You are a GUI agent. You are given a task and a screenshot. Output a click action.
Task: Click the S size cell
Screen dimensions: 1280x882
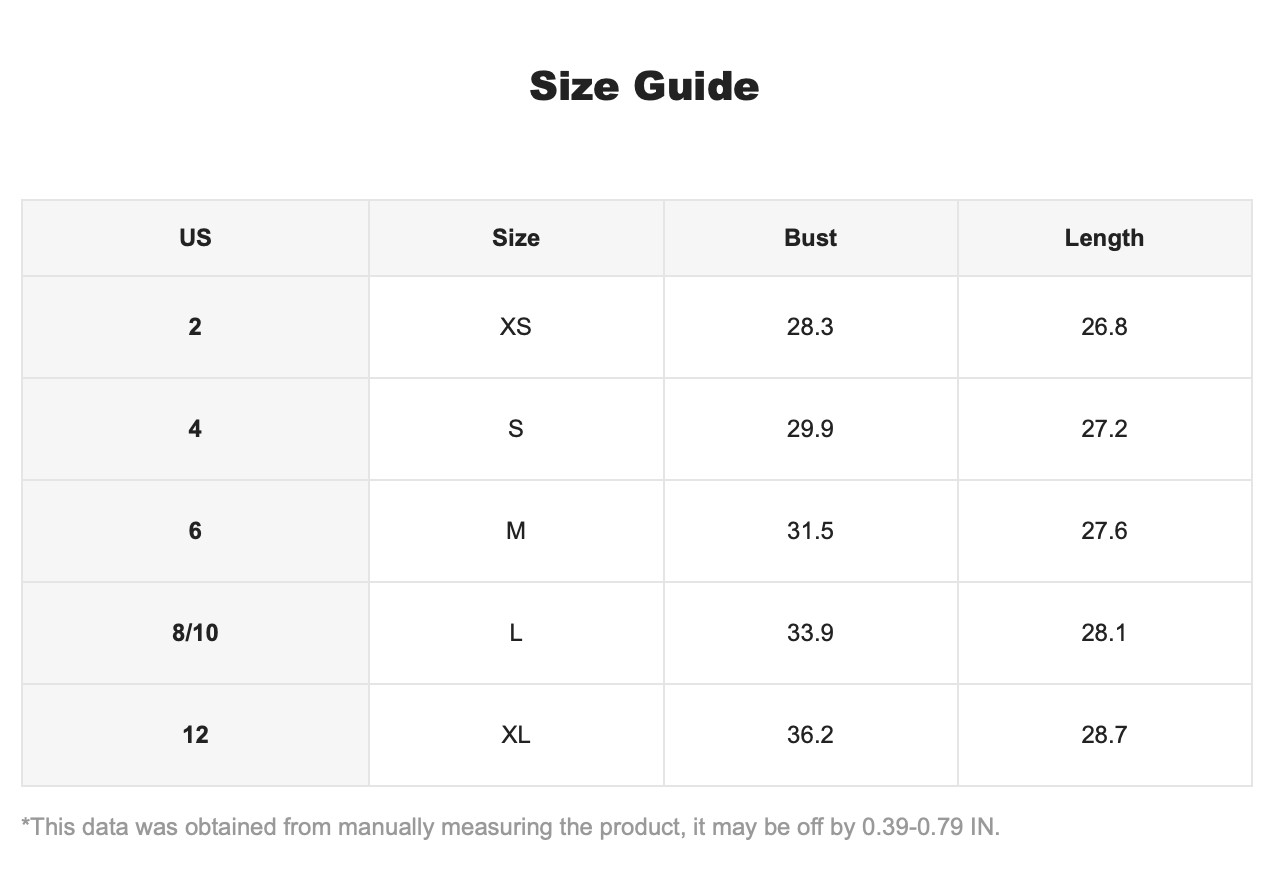coord(516,429)
